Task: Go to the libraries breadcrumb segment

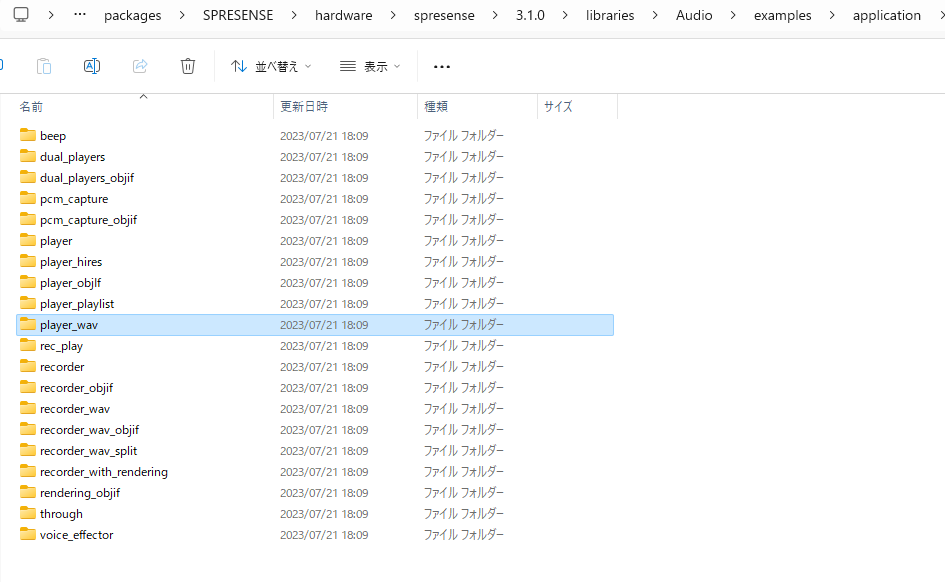Action: click(x=610, y=15)
